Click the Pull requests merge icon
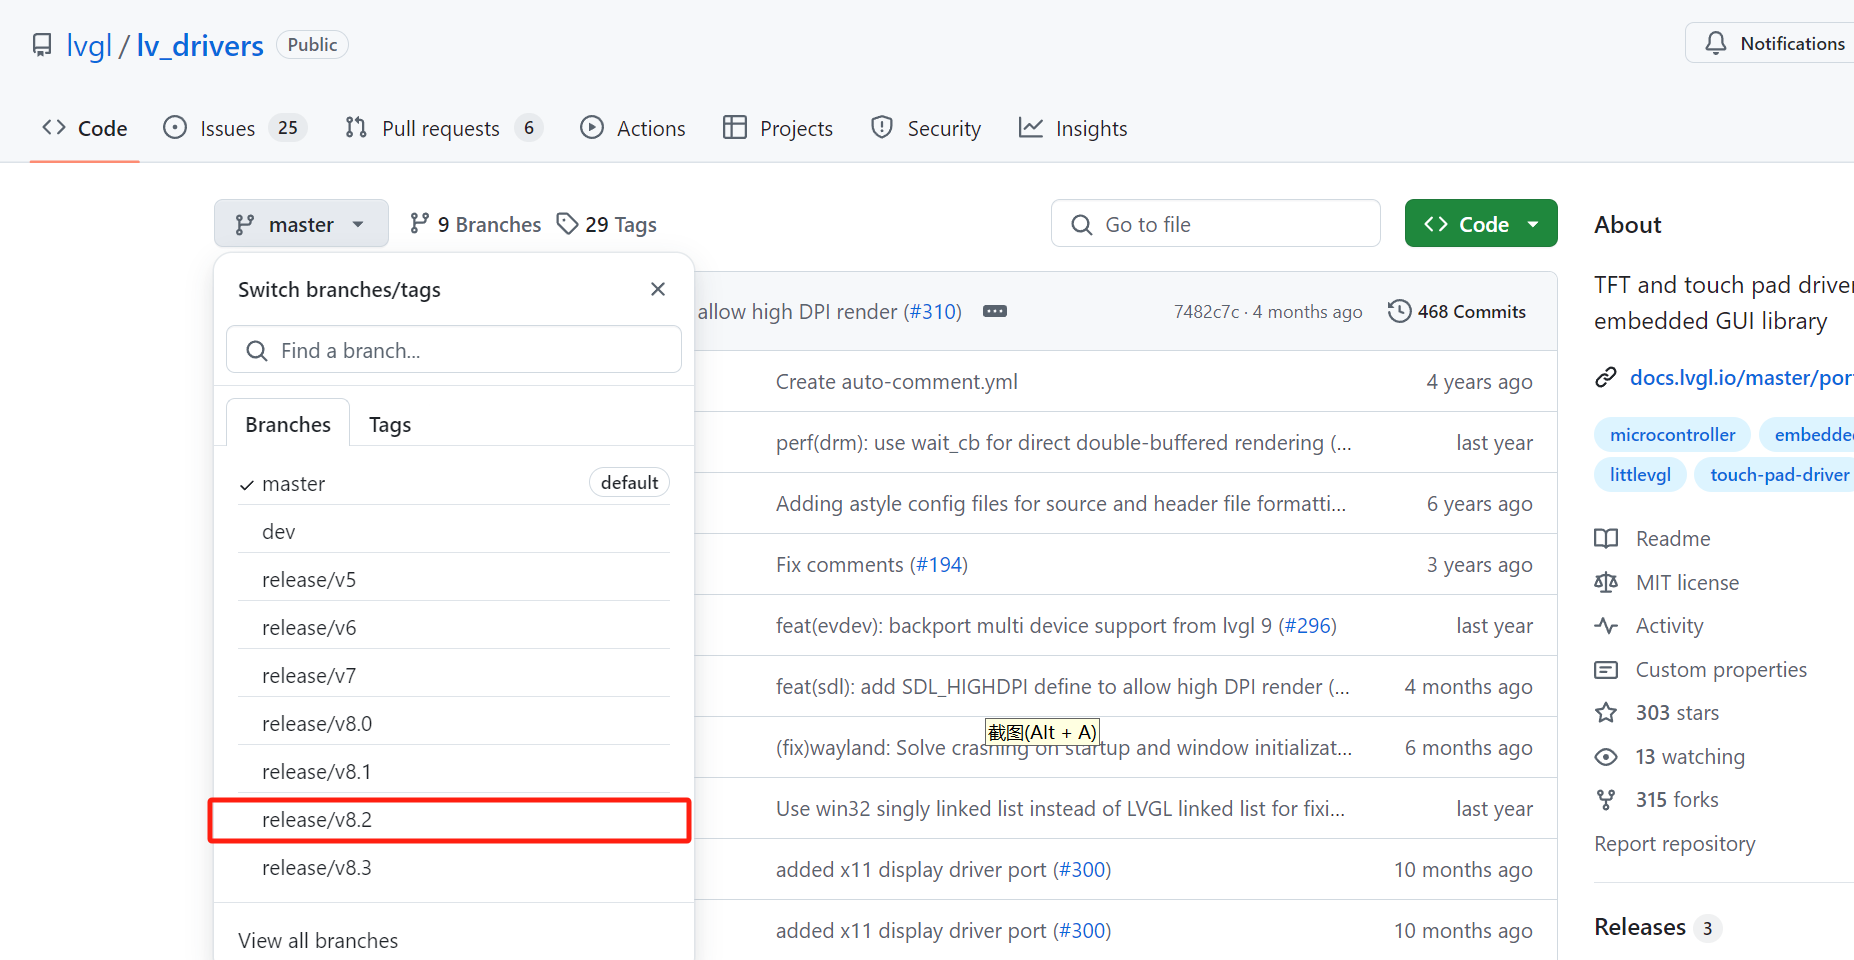 [x=356, y=128]
